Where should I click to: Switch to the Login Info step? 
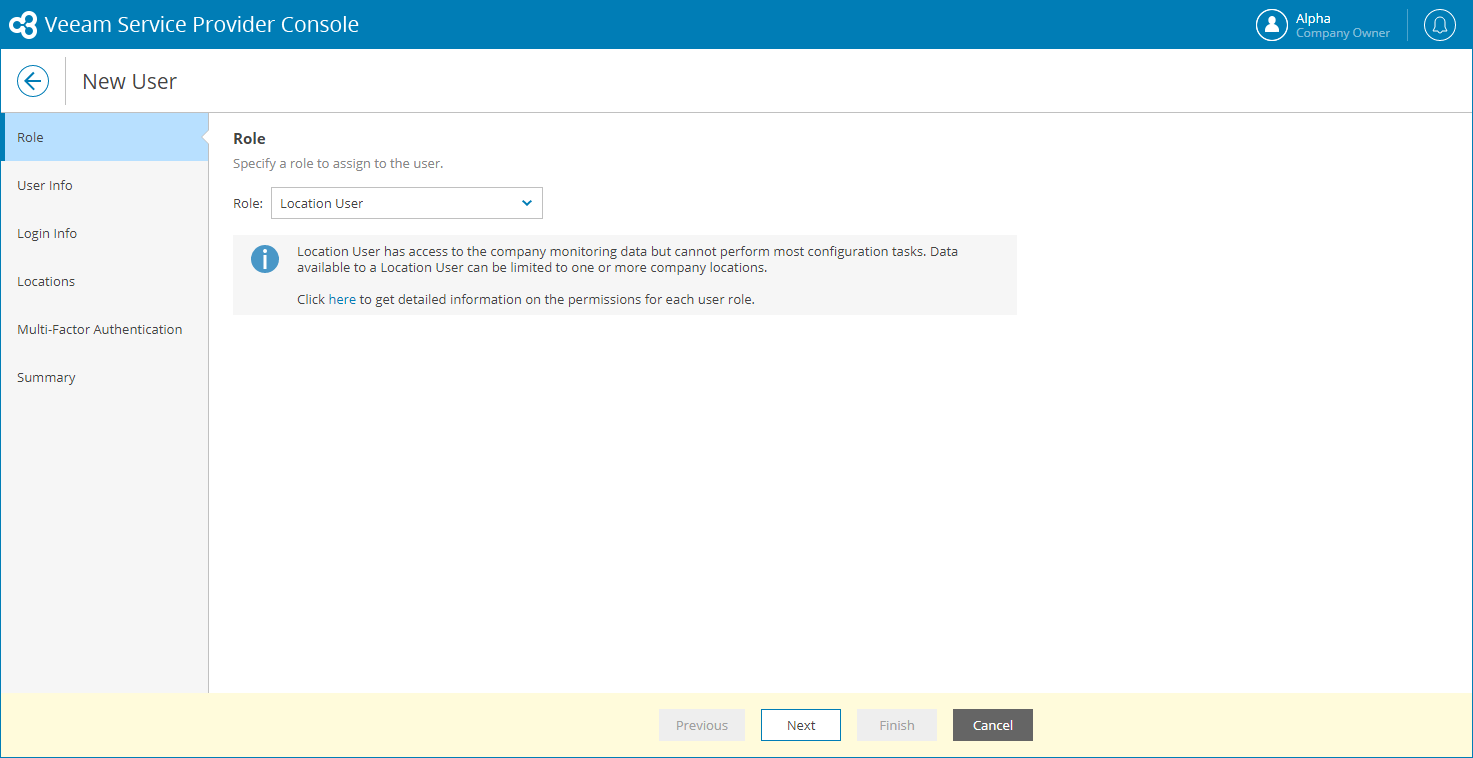[104, 233]
